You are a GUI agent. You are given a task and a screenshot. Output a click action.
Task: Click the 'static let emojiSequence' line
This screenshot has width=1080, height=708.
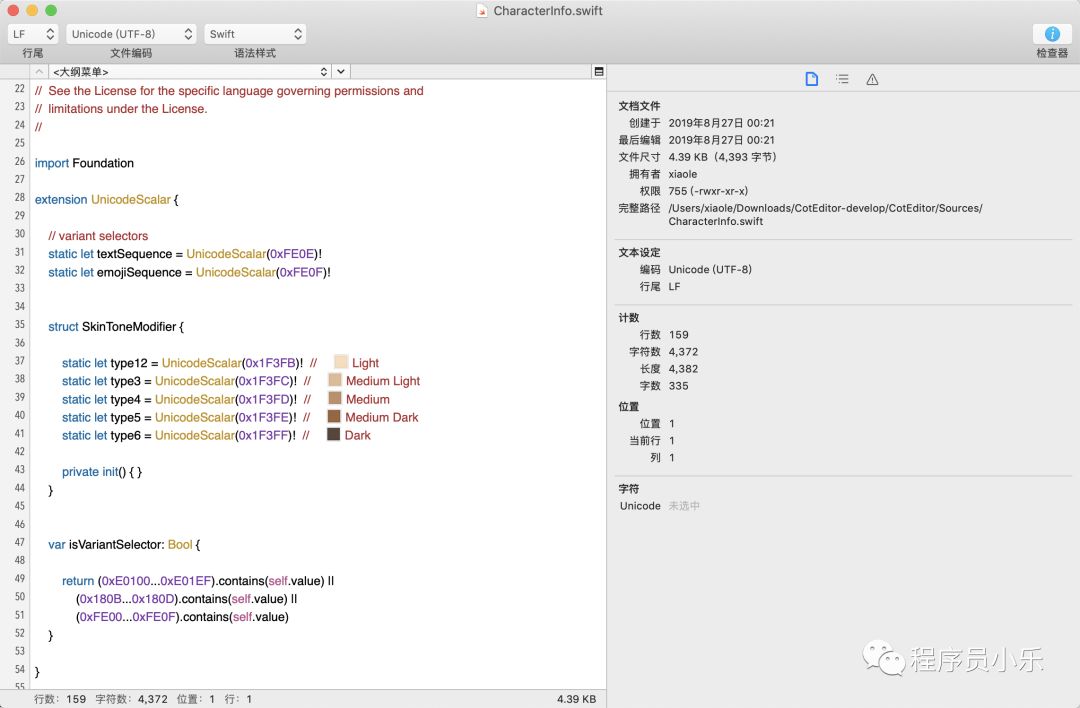[x=189, y=273]
